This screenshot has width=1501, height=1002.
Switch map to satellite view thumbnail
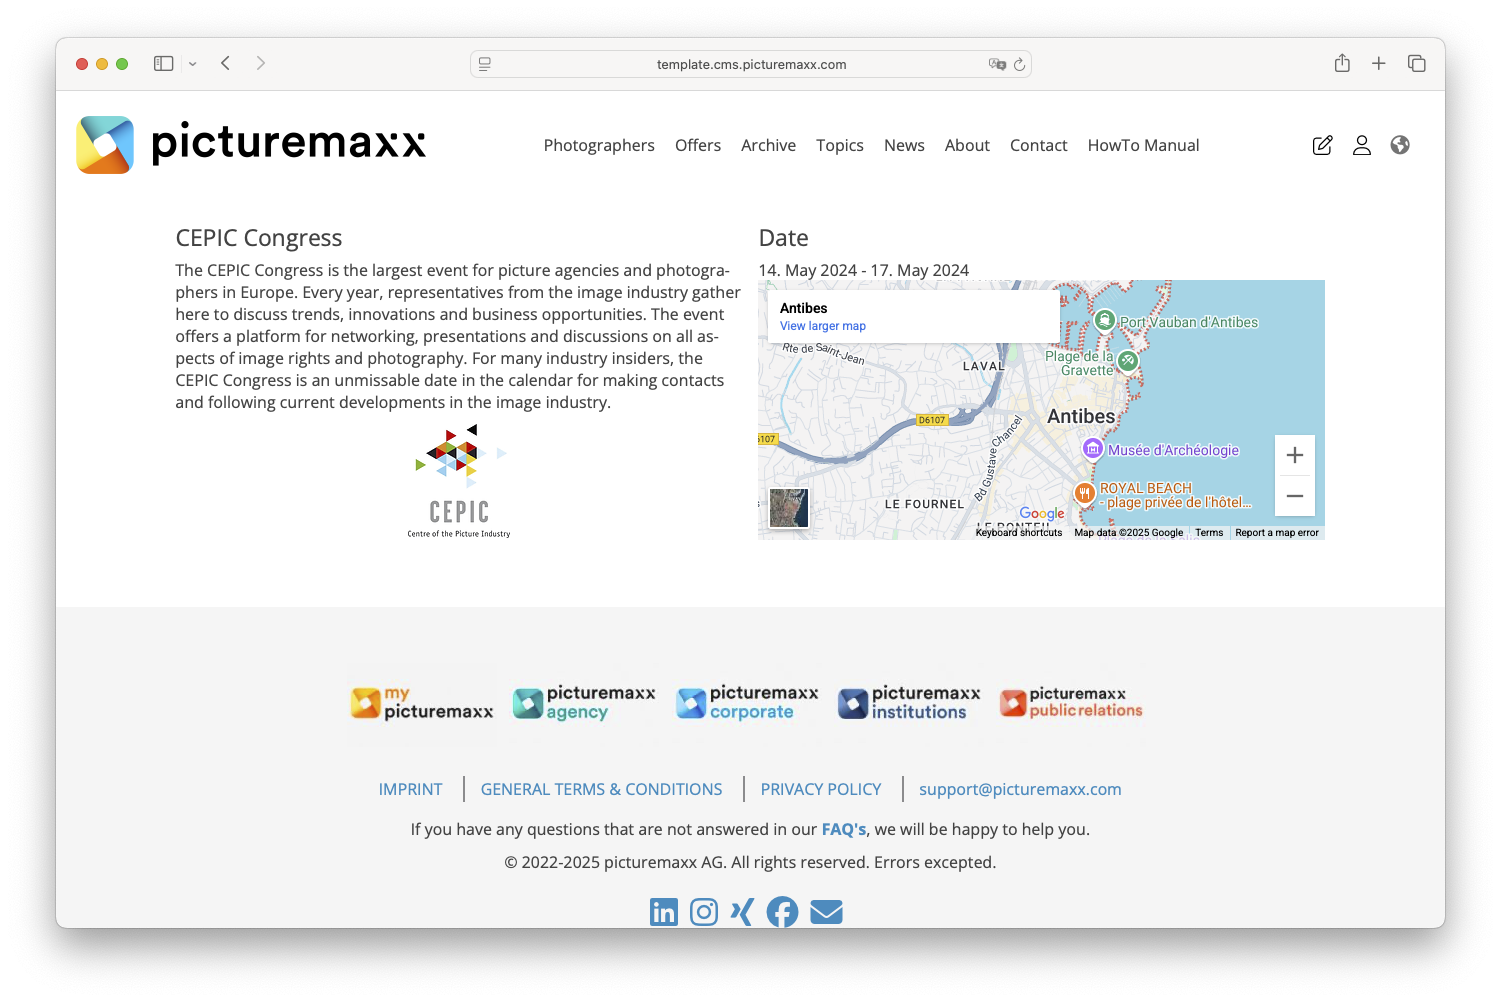[x=788, y=508]
